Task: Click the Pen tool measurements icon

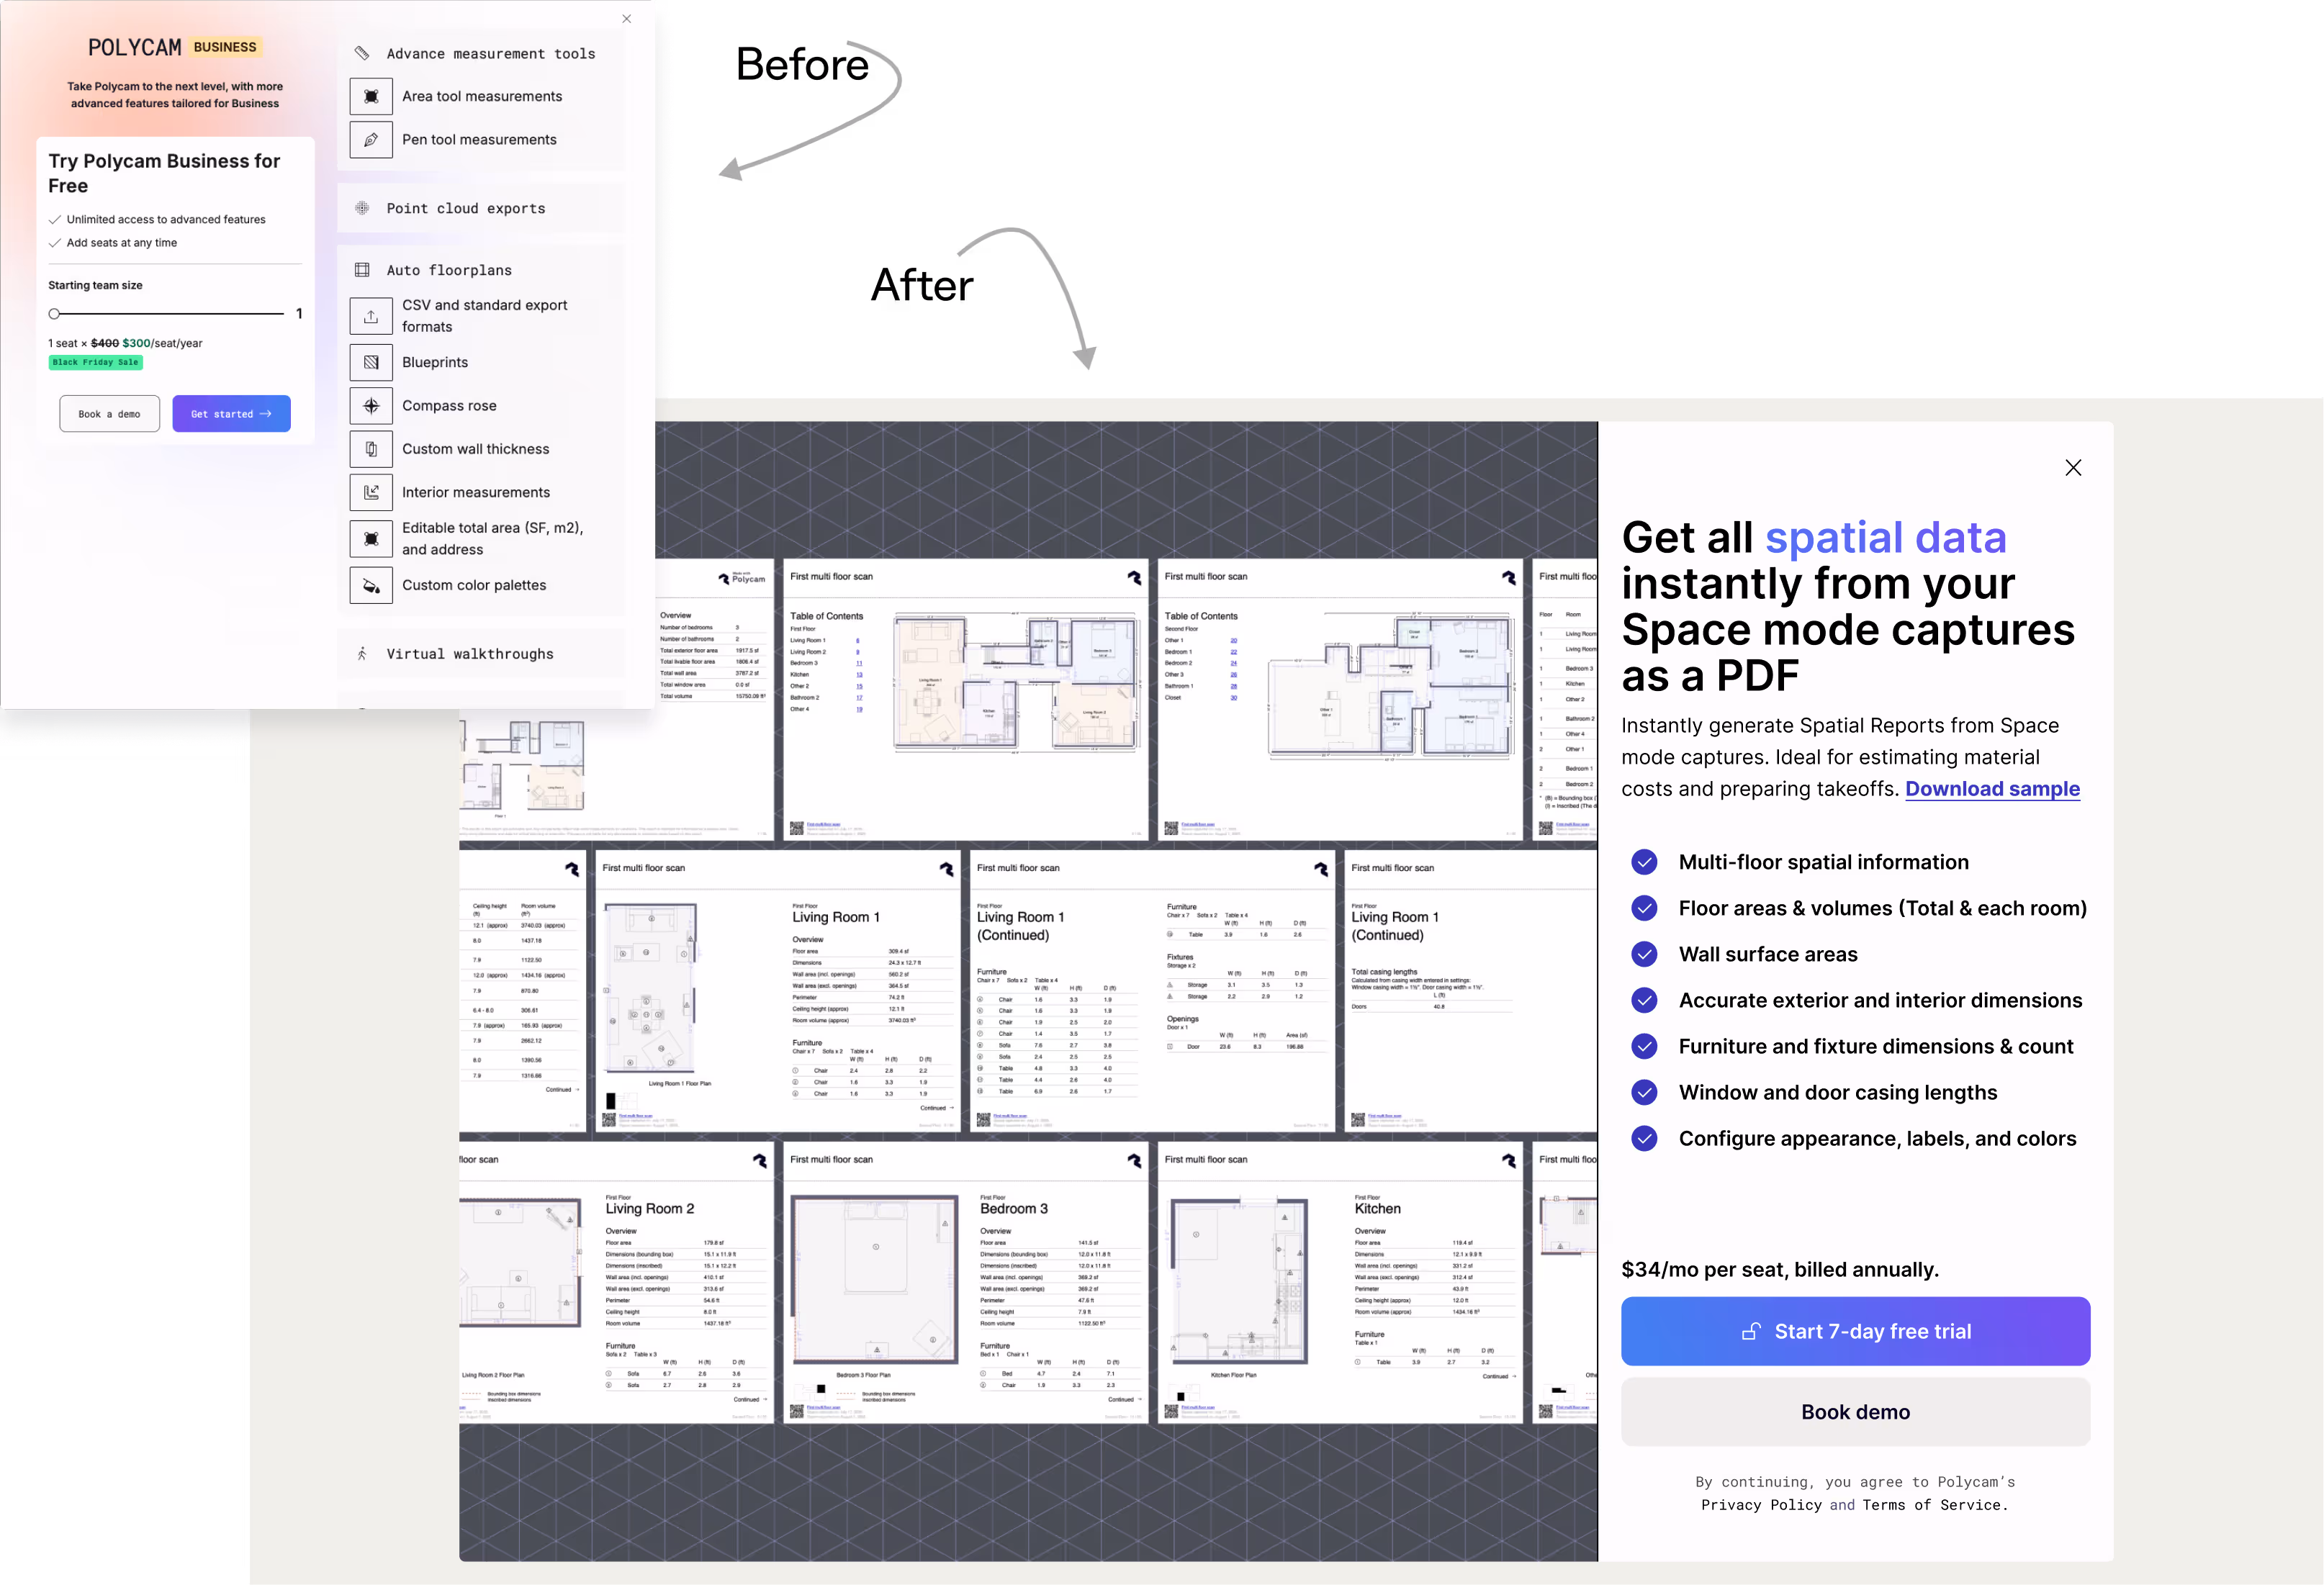Action: click(x=371, y=140)
